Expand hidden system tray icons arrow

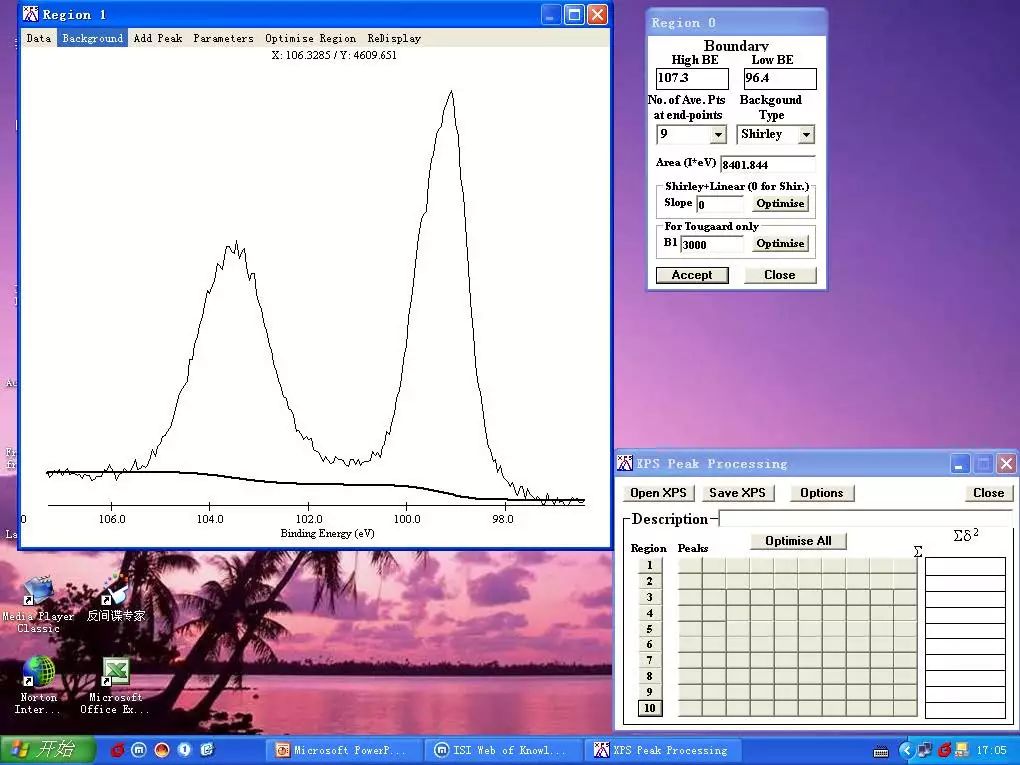906,751
